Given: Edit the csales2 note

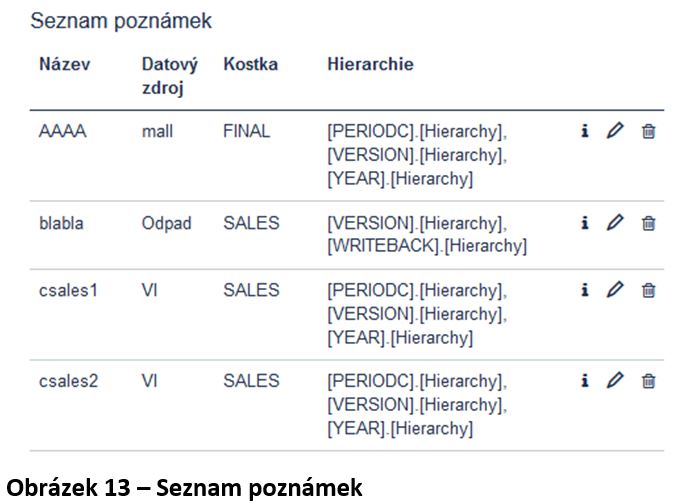Looking at the screenshot, I should tap(615, 380).
